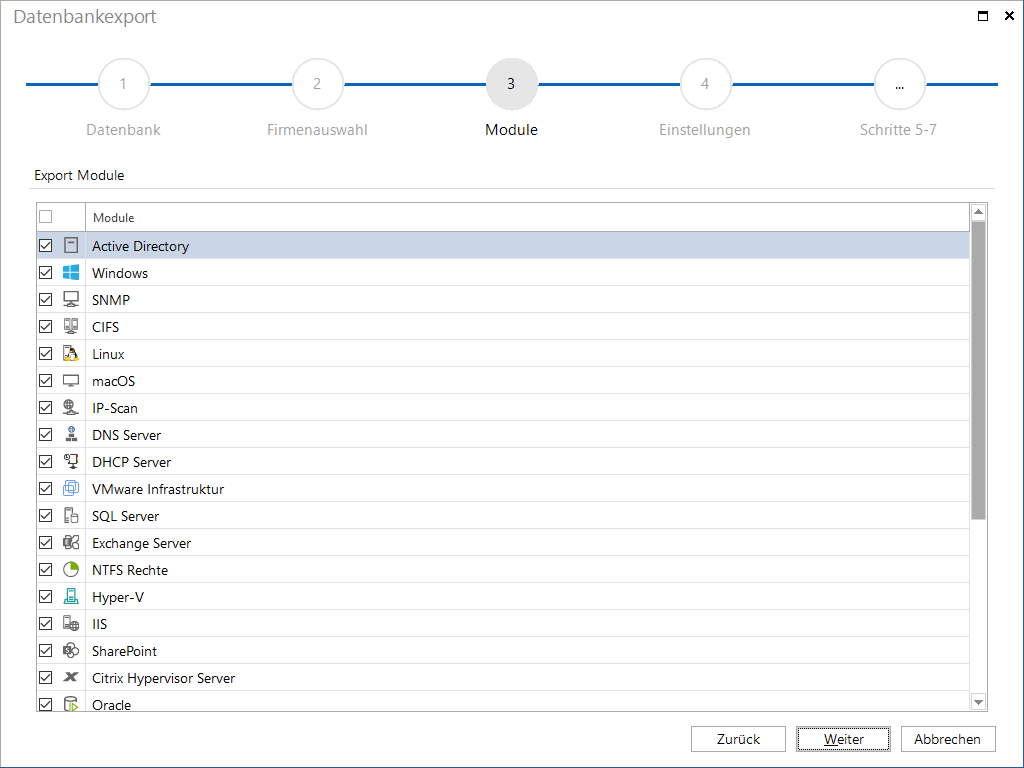
Task: Click the DHCP Server icon
Action: 71,461
